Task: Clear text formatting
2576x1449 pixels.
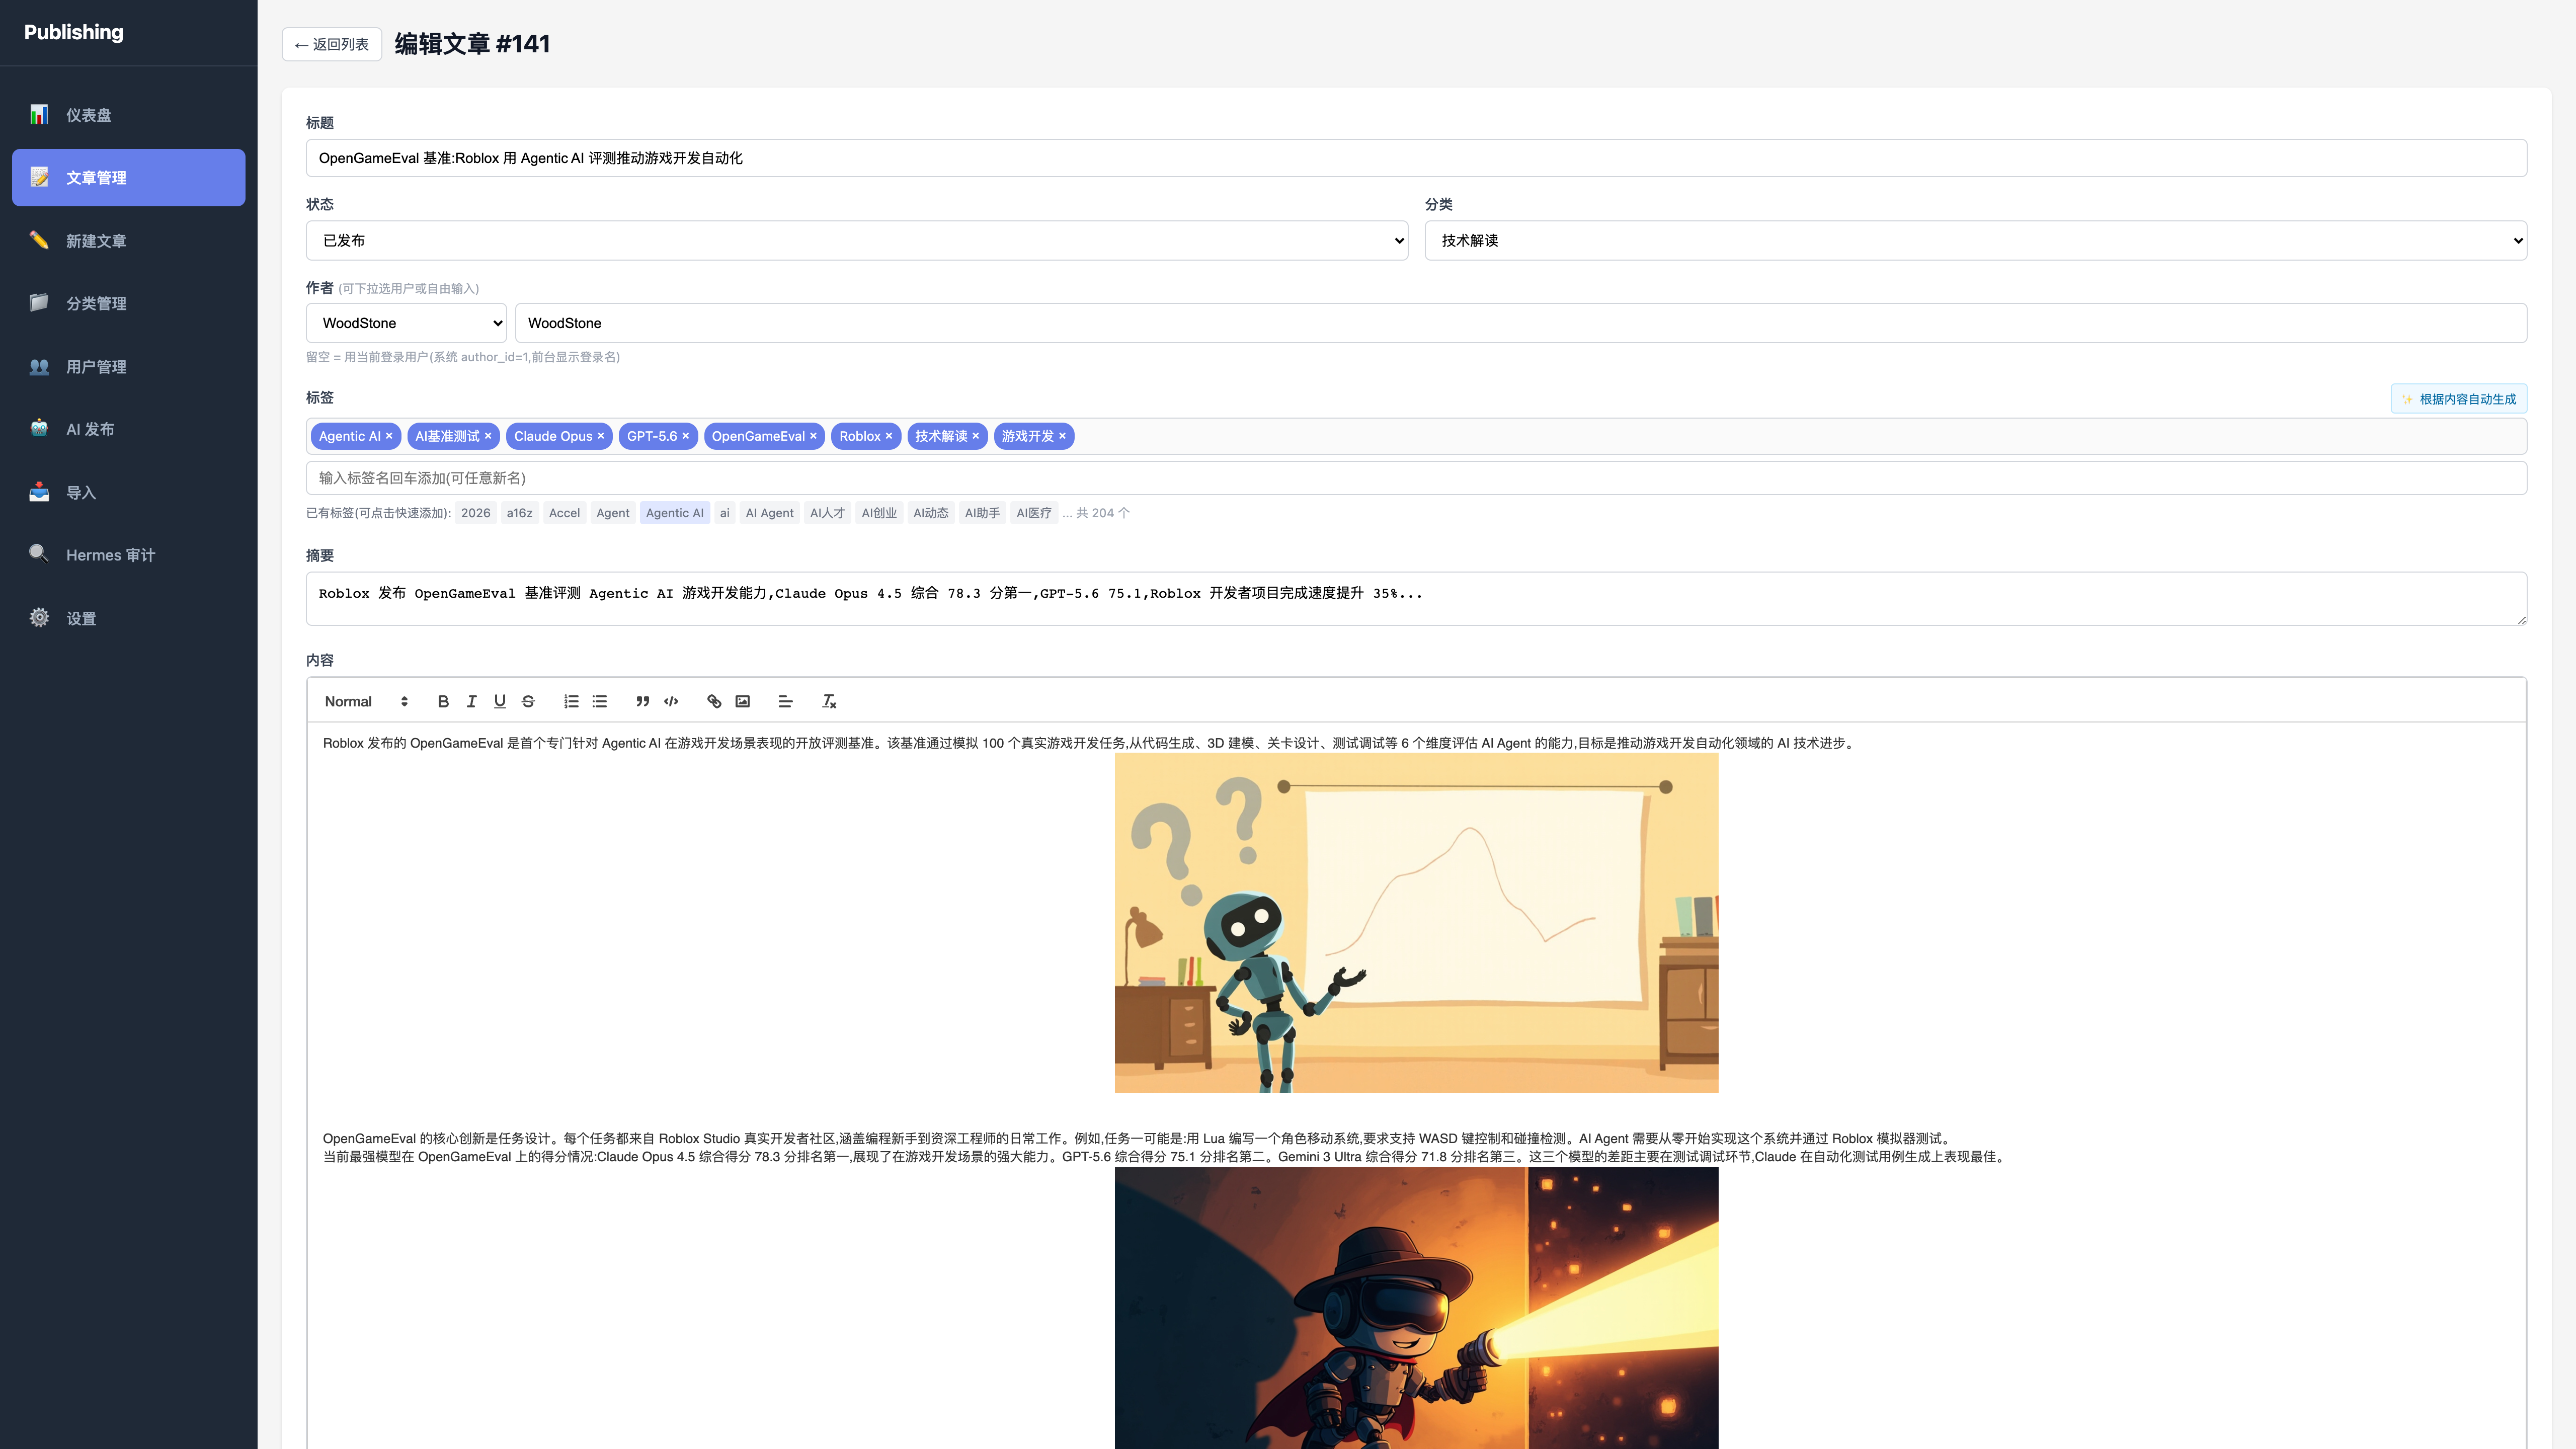Action: 829,702
